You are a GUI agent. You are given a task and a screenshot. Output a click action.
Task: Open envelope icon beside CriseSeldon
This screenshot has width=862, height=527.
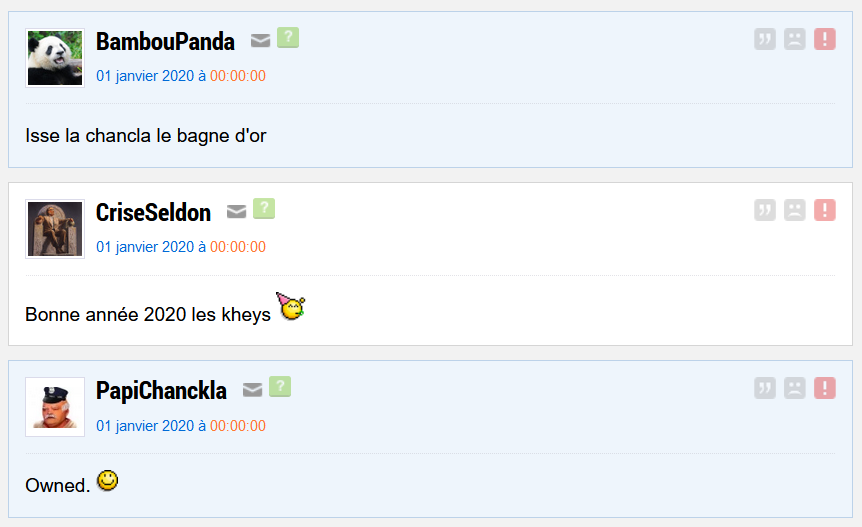click(x=236, y=211)
